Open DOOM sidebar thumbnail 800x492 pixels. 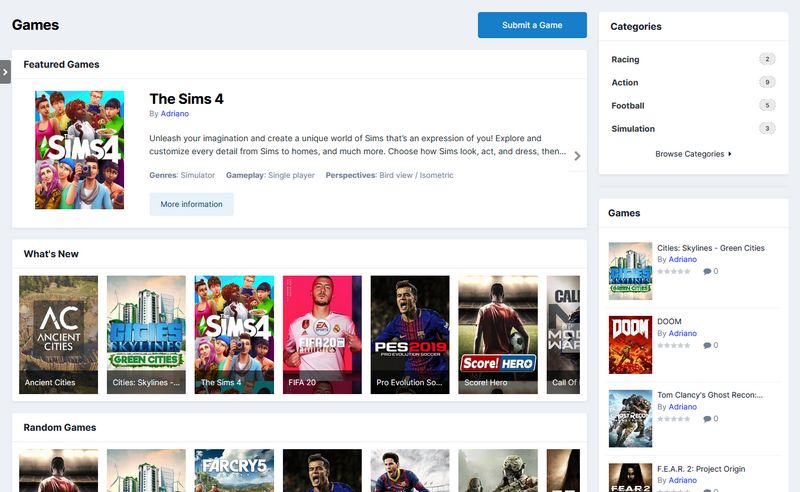(630, 345)
